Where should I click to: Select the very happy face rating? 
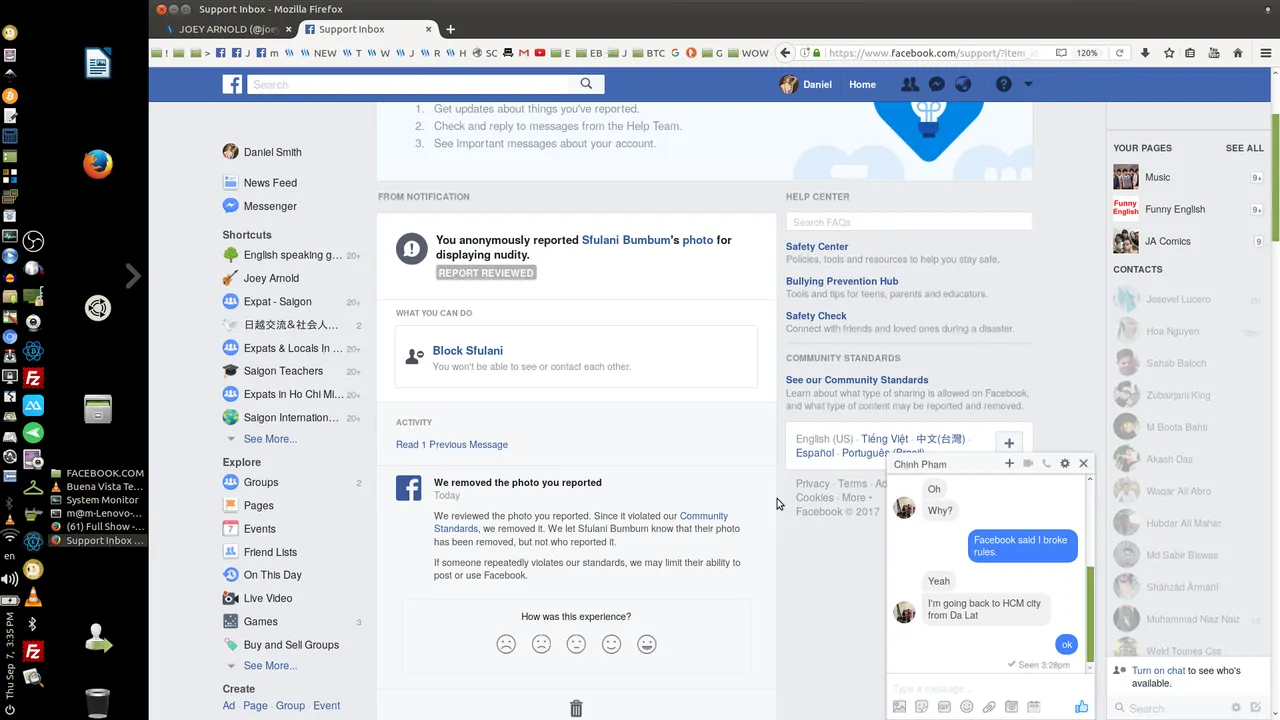click(647, 645)
